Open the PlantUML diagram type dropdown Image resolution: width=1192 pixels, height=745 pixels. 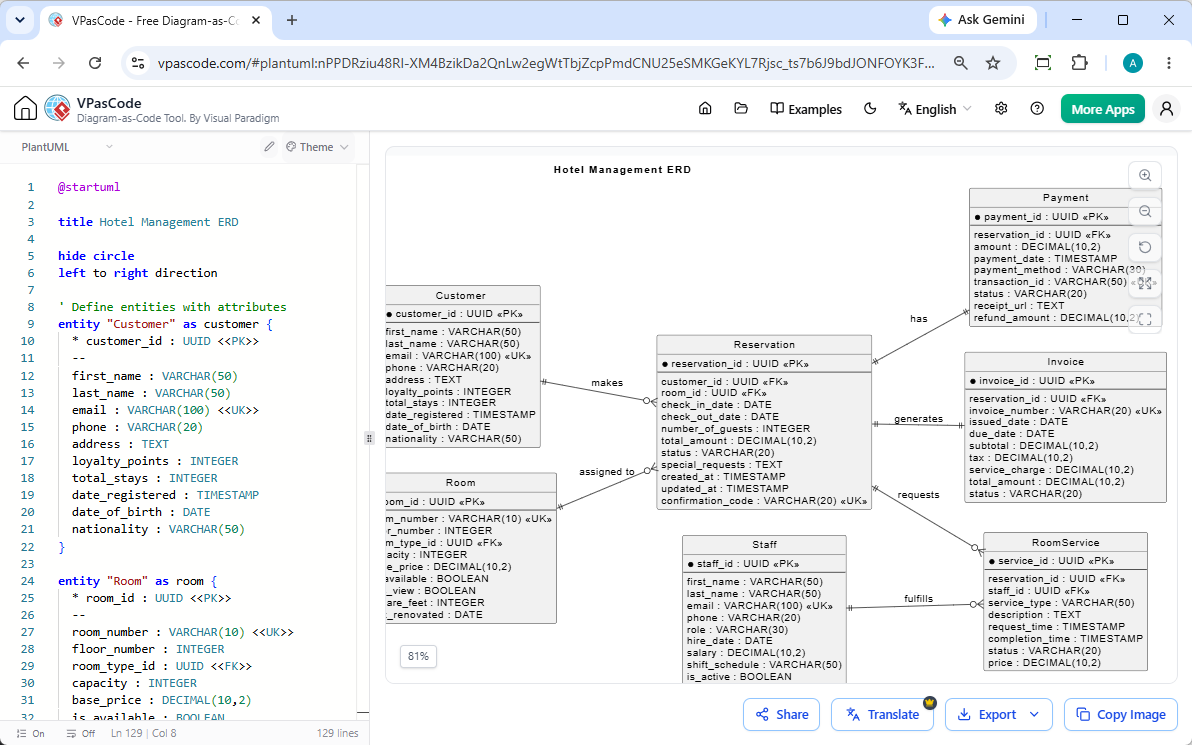pyautogui.click(x=67, y=147)
